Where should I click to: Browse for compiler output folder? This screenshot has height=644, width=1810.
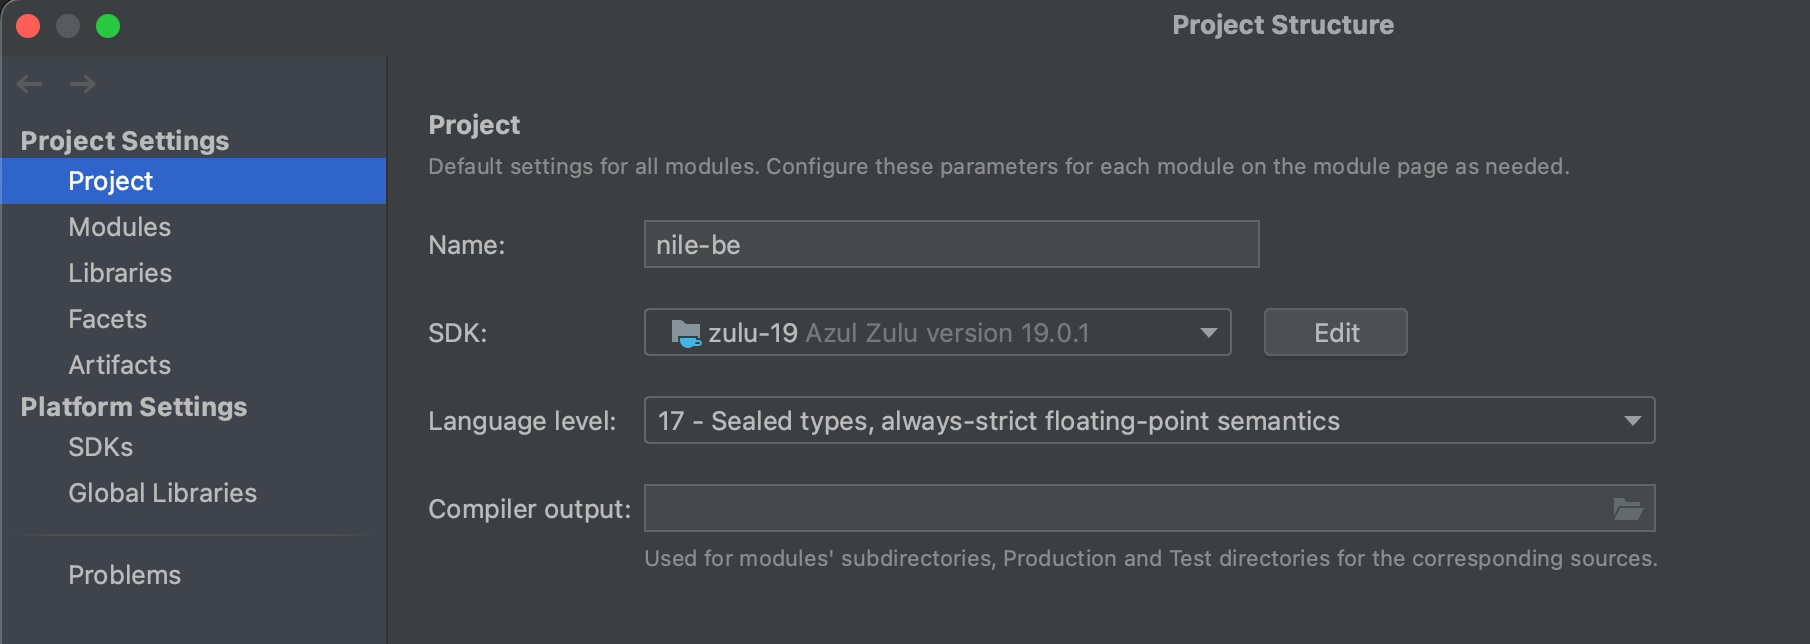[x=1628, y=509]
